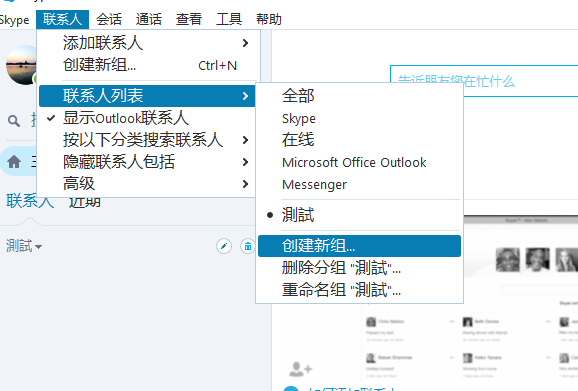Select Microsoft Office Outlook list

coord(359,162)
